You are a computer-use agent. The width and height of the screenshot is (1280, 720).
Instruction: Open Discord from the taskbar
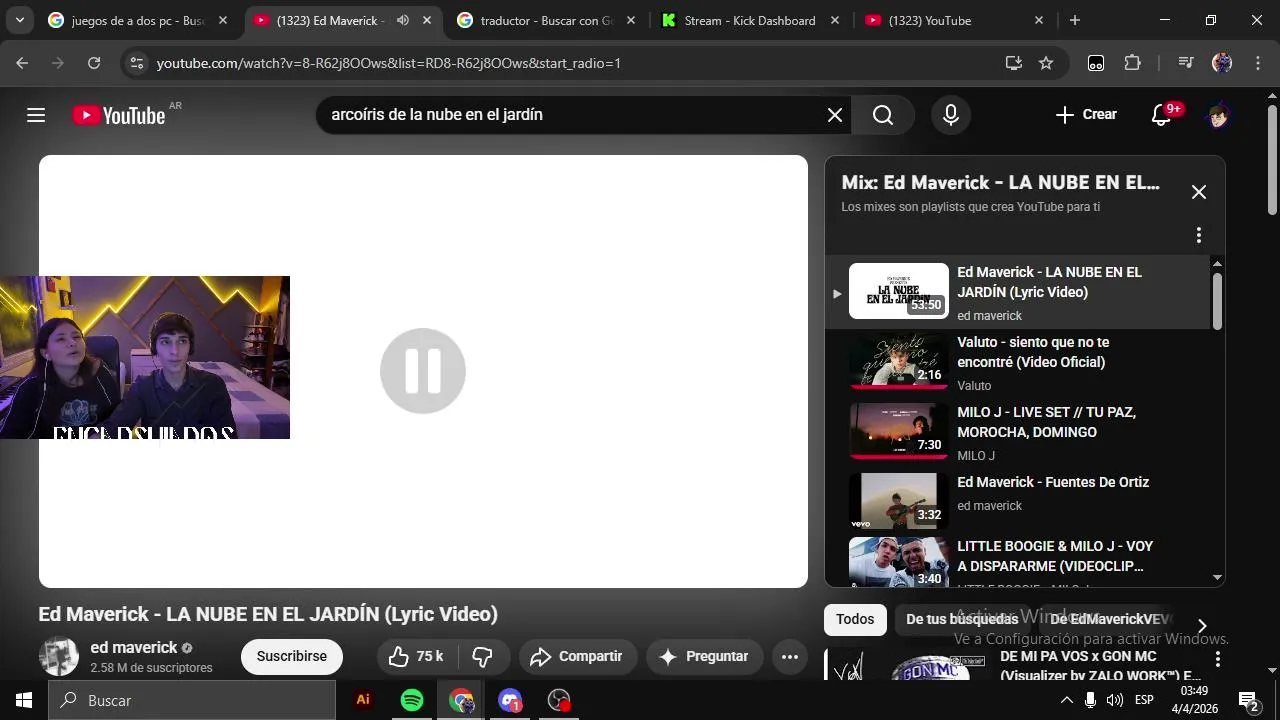(510, 700)
